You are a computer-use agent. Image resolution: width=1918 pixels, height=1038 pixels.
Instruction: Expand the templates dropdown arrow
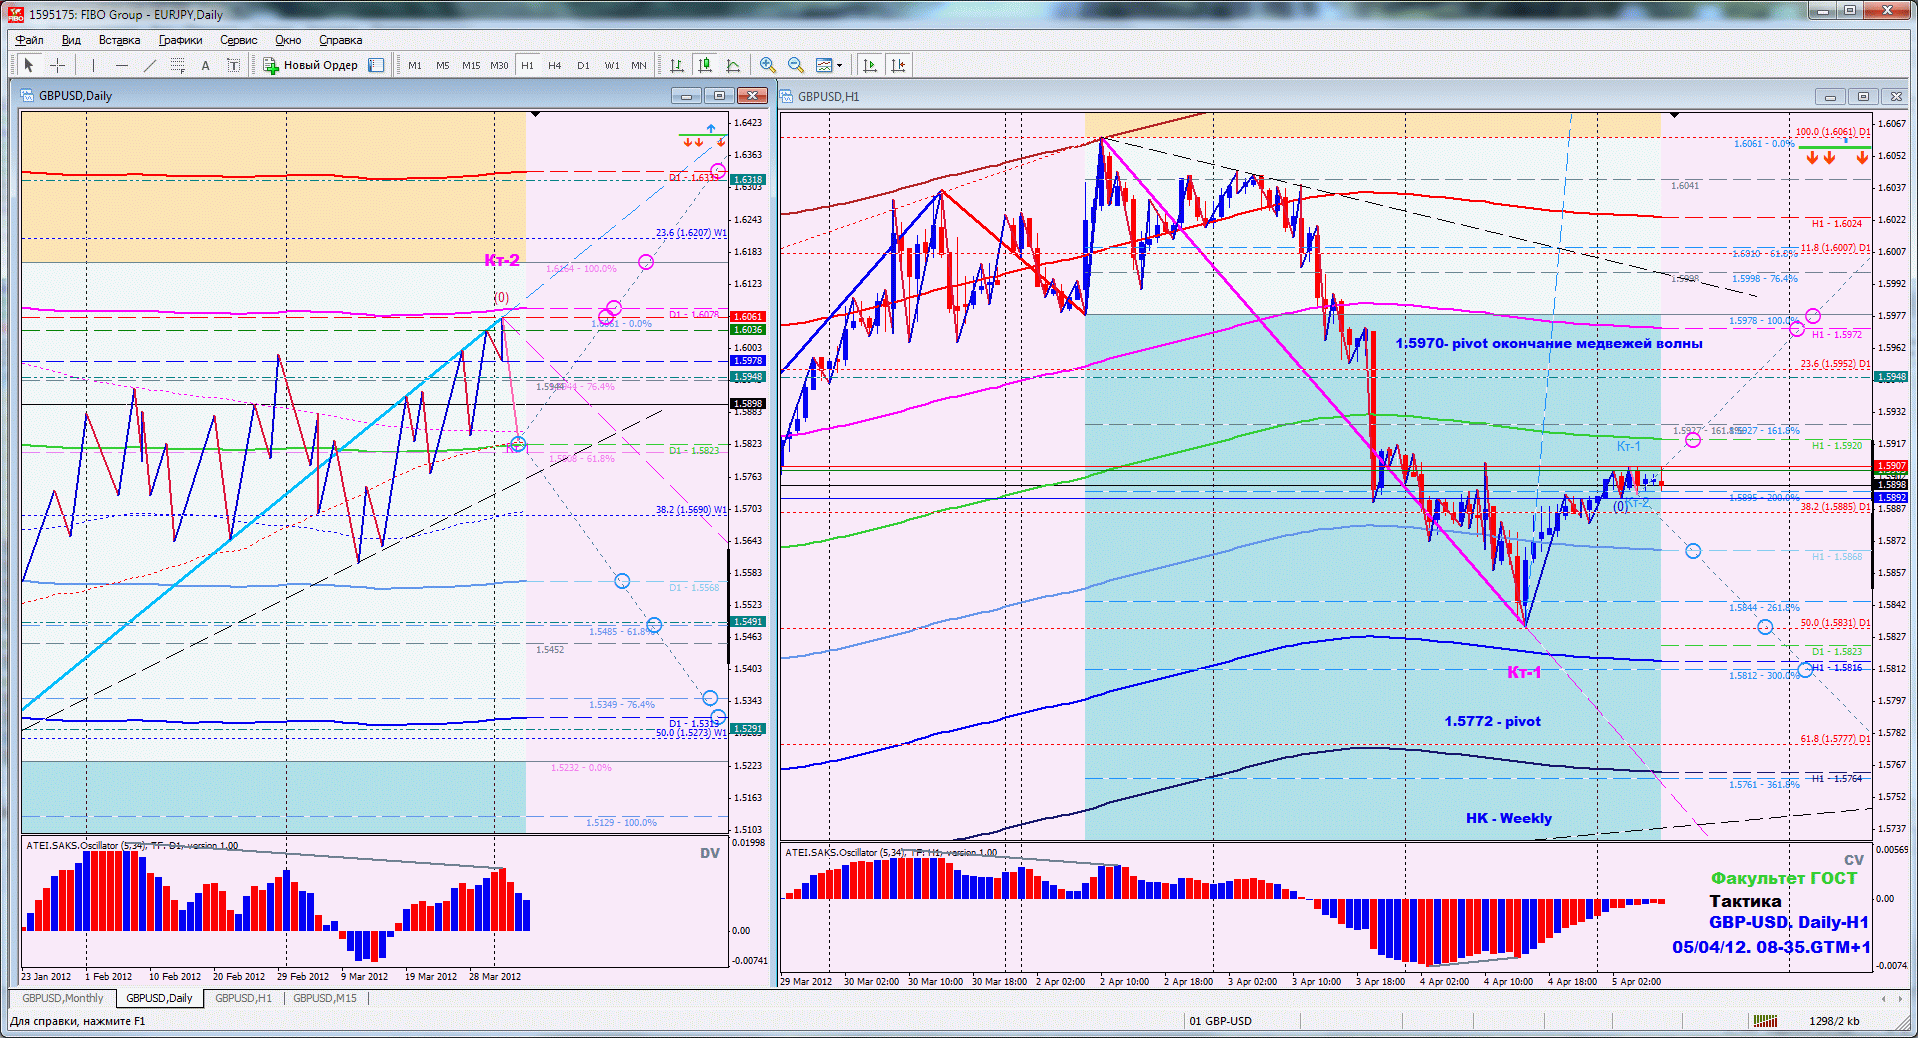tap(840, 65)
